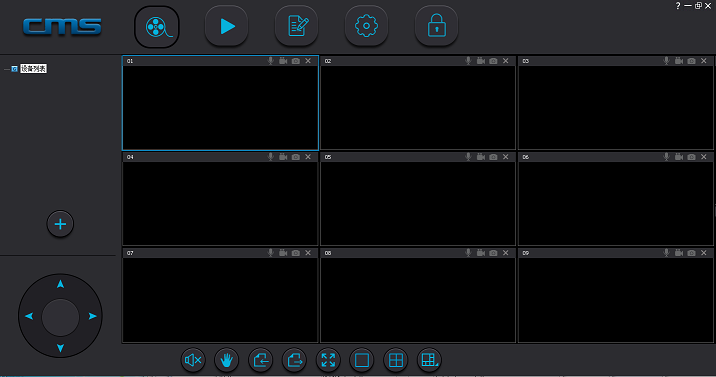Viewport: 716px width, 377px height.
Task: Toggle microphone on channel 04
Action: (x=271, y=157)
